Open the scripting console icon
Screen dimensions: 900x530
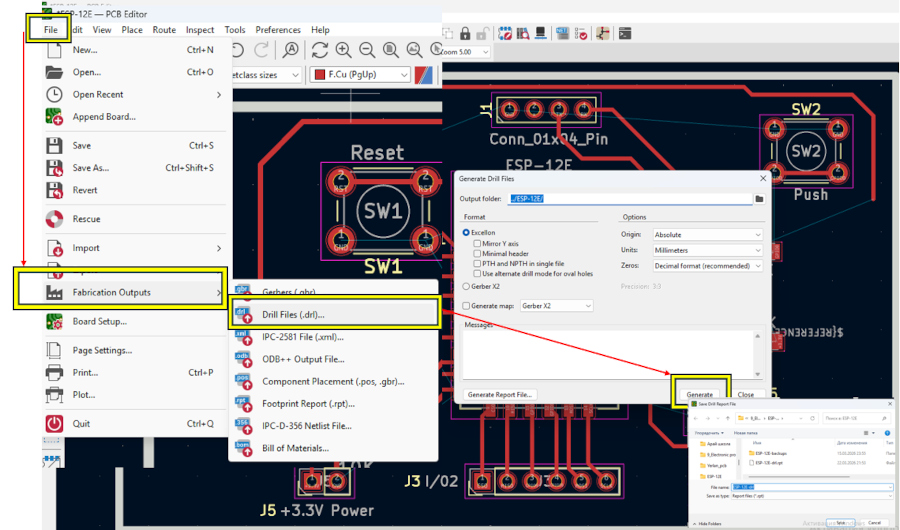point(624,33)
